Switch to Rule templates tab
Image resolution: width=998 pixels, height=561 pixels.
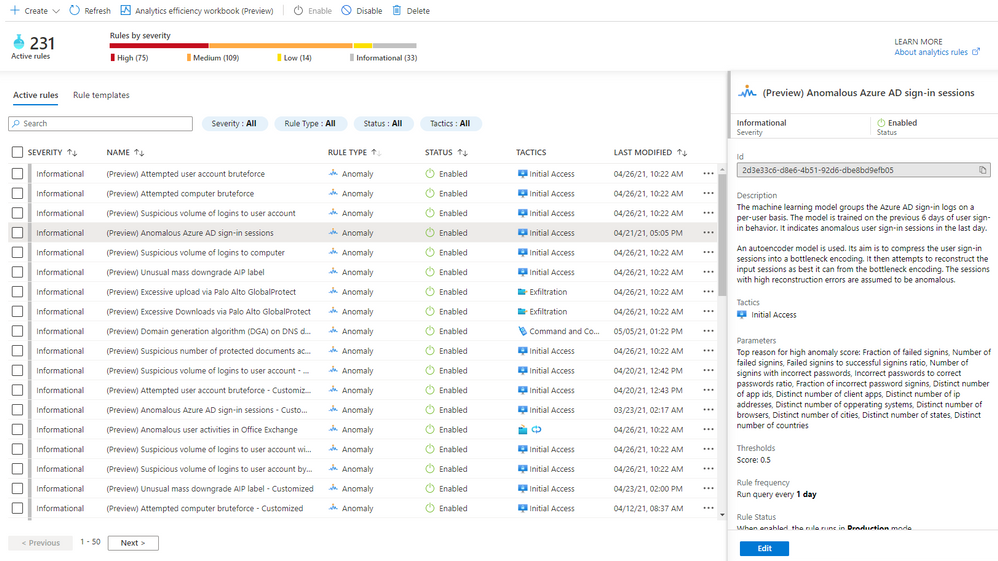(x=101, y=95)
